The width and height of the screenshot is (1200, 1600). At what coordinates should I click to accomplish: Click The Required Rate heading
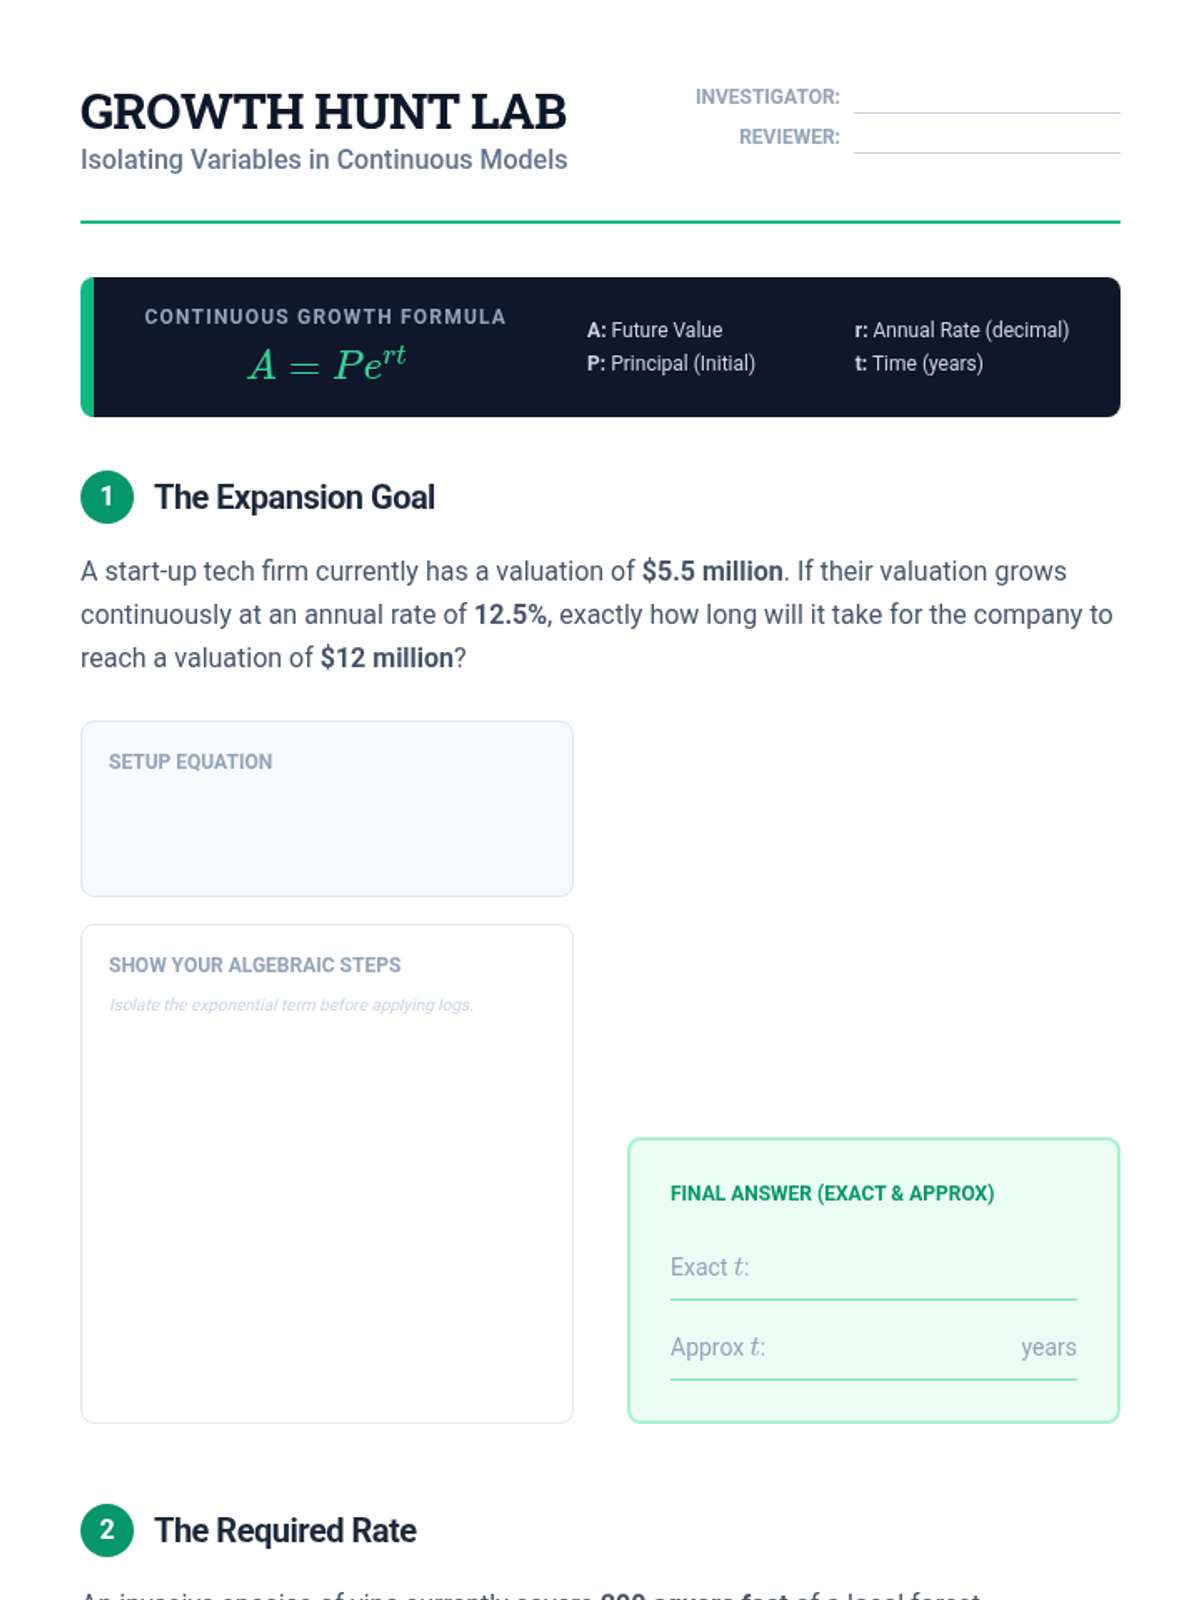[x=285, y=1530]
